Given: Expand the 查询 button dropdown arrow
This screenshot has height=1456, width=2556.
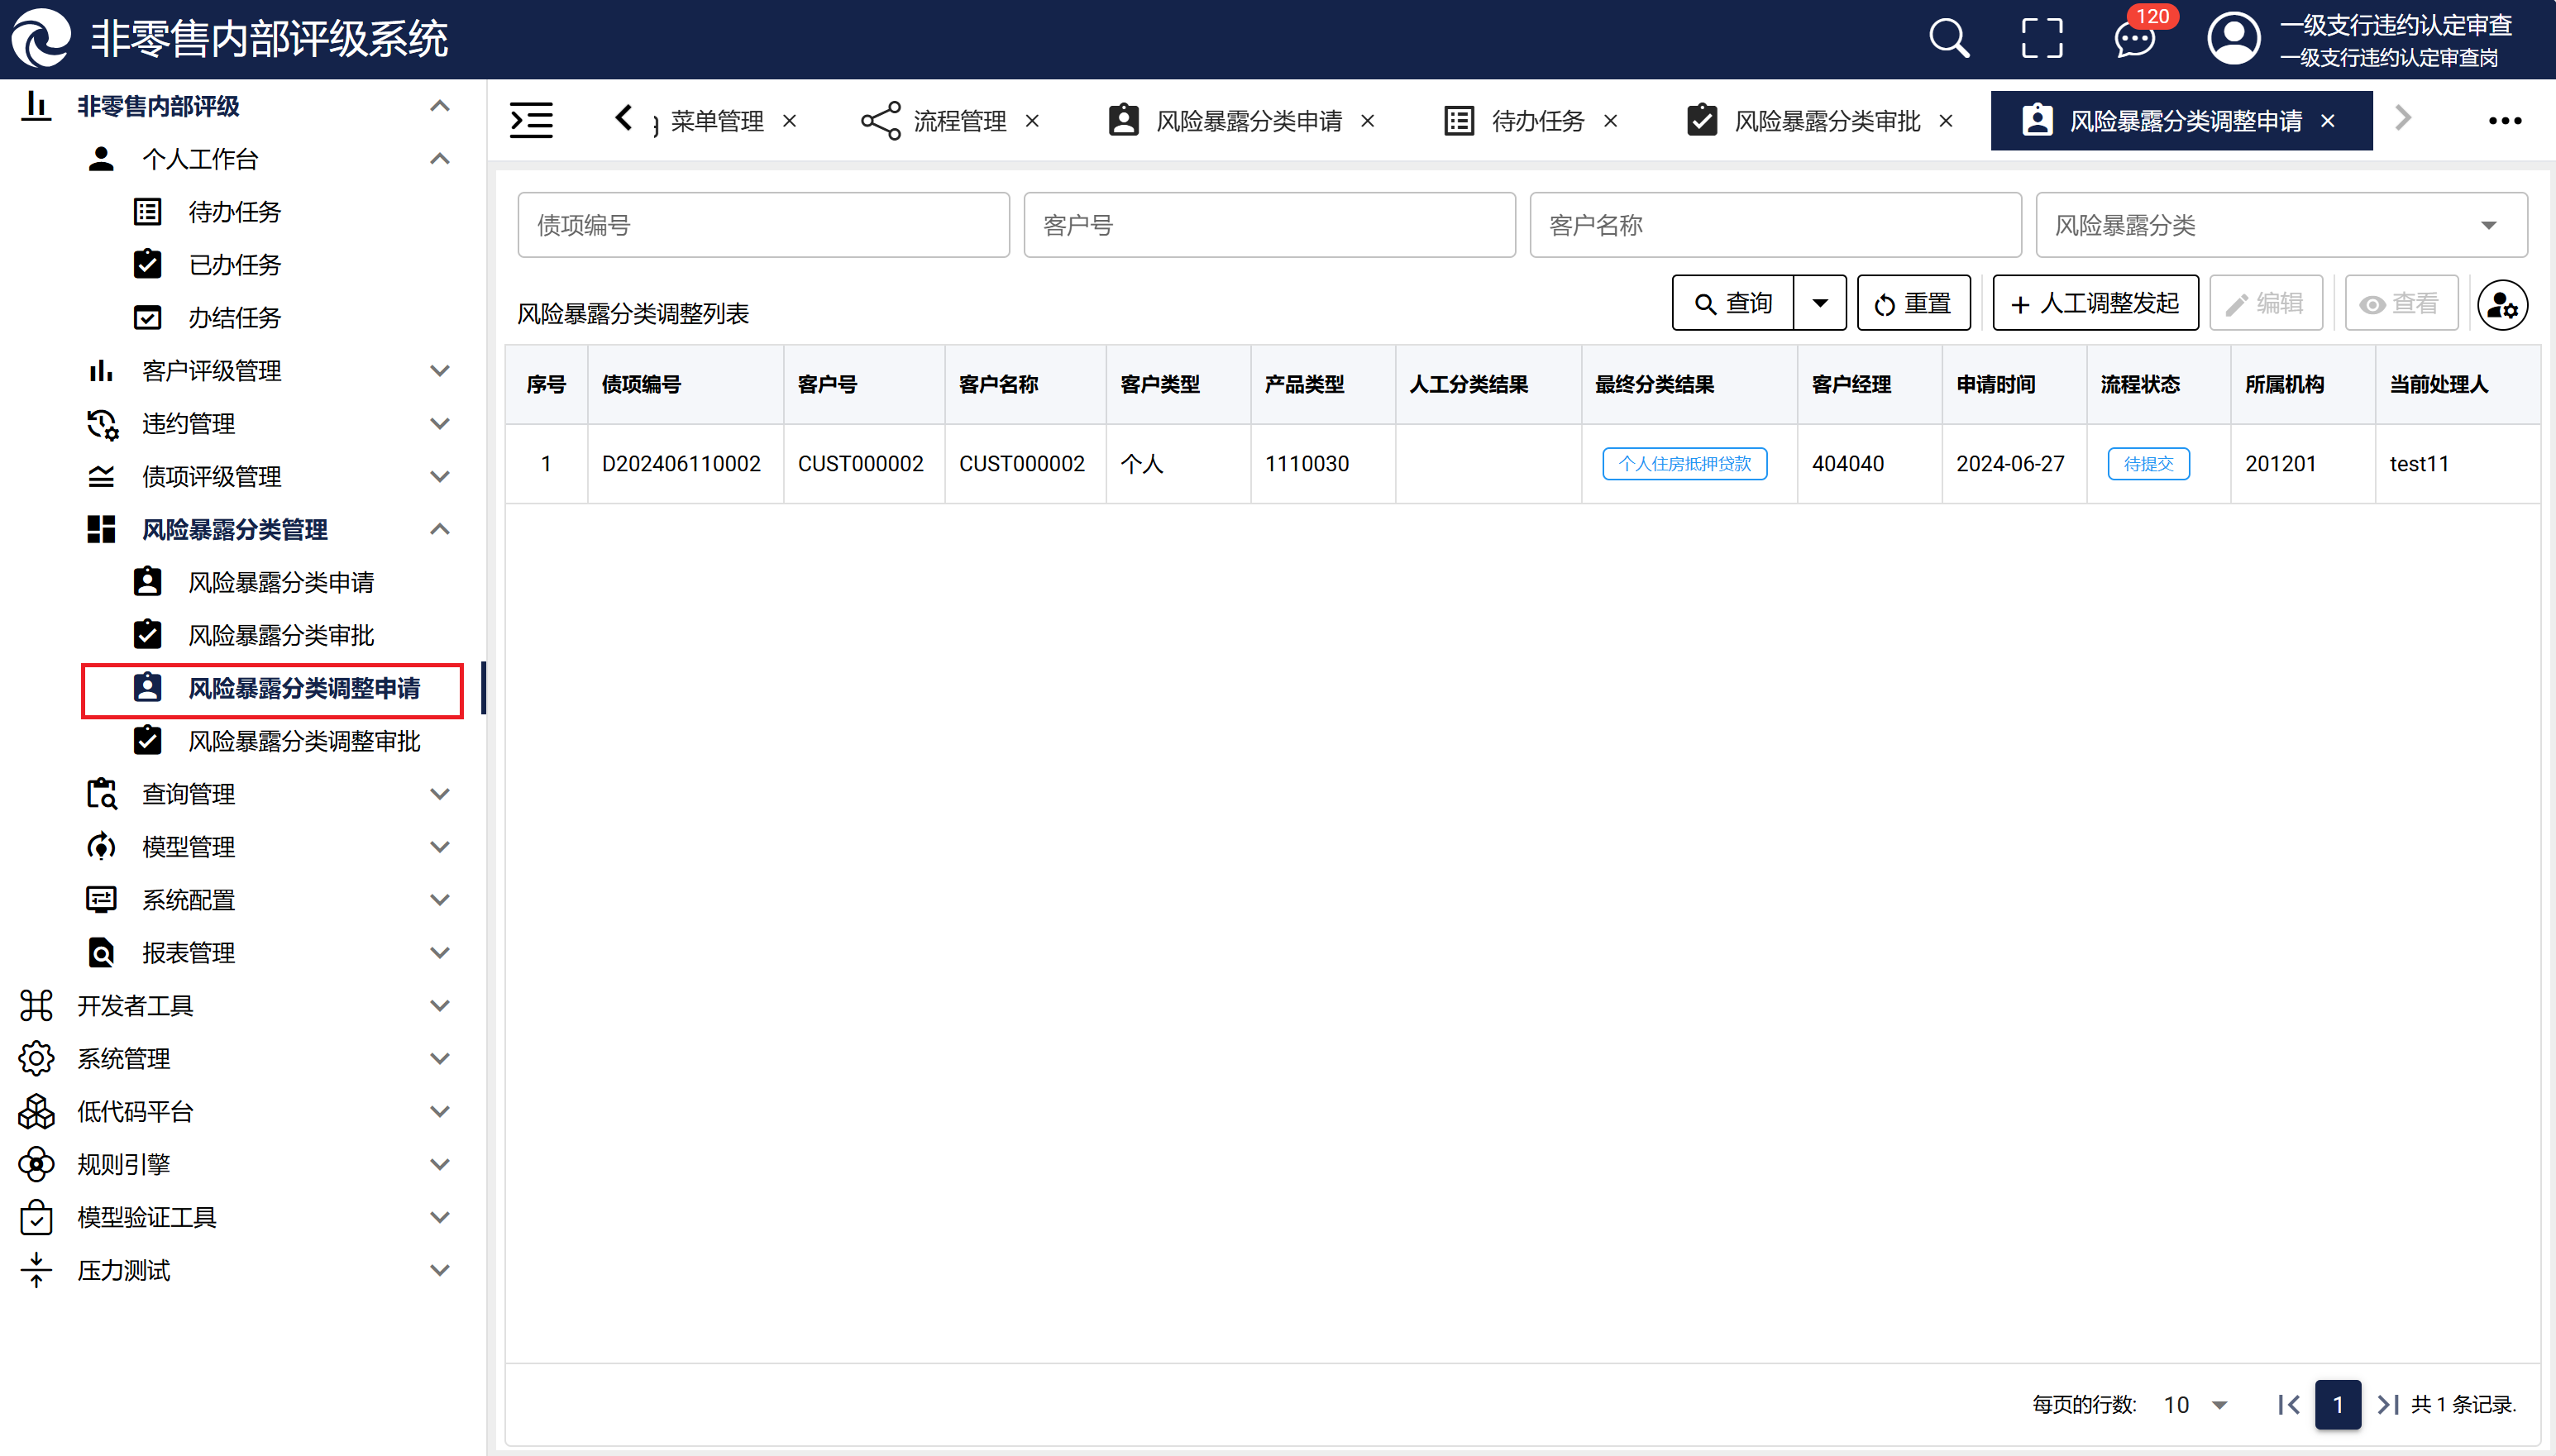Looking at the screenshot, I should (x=1820, y=303).
